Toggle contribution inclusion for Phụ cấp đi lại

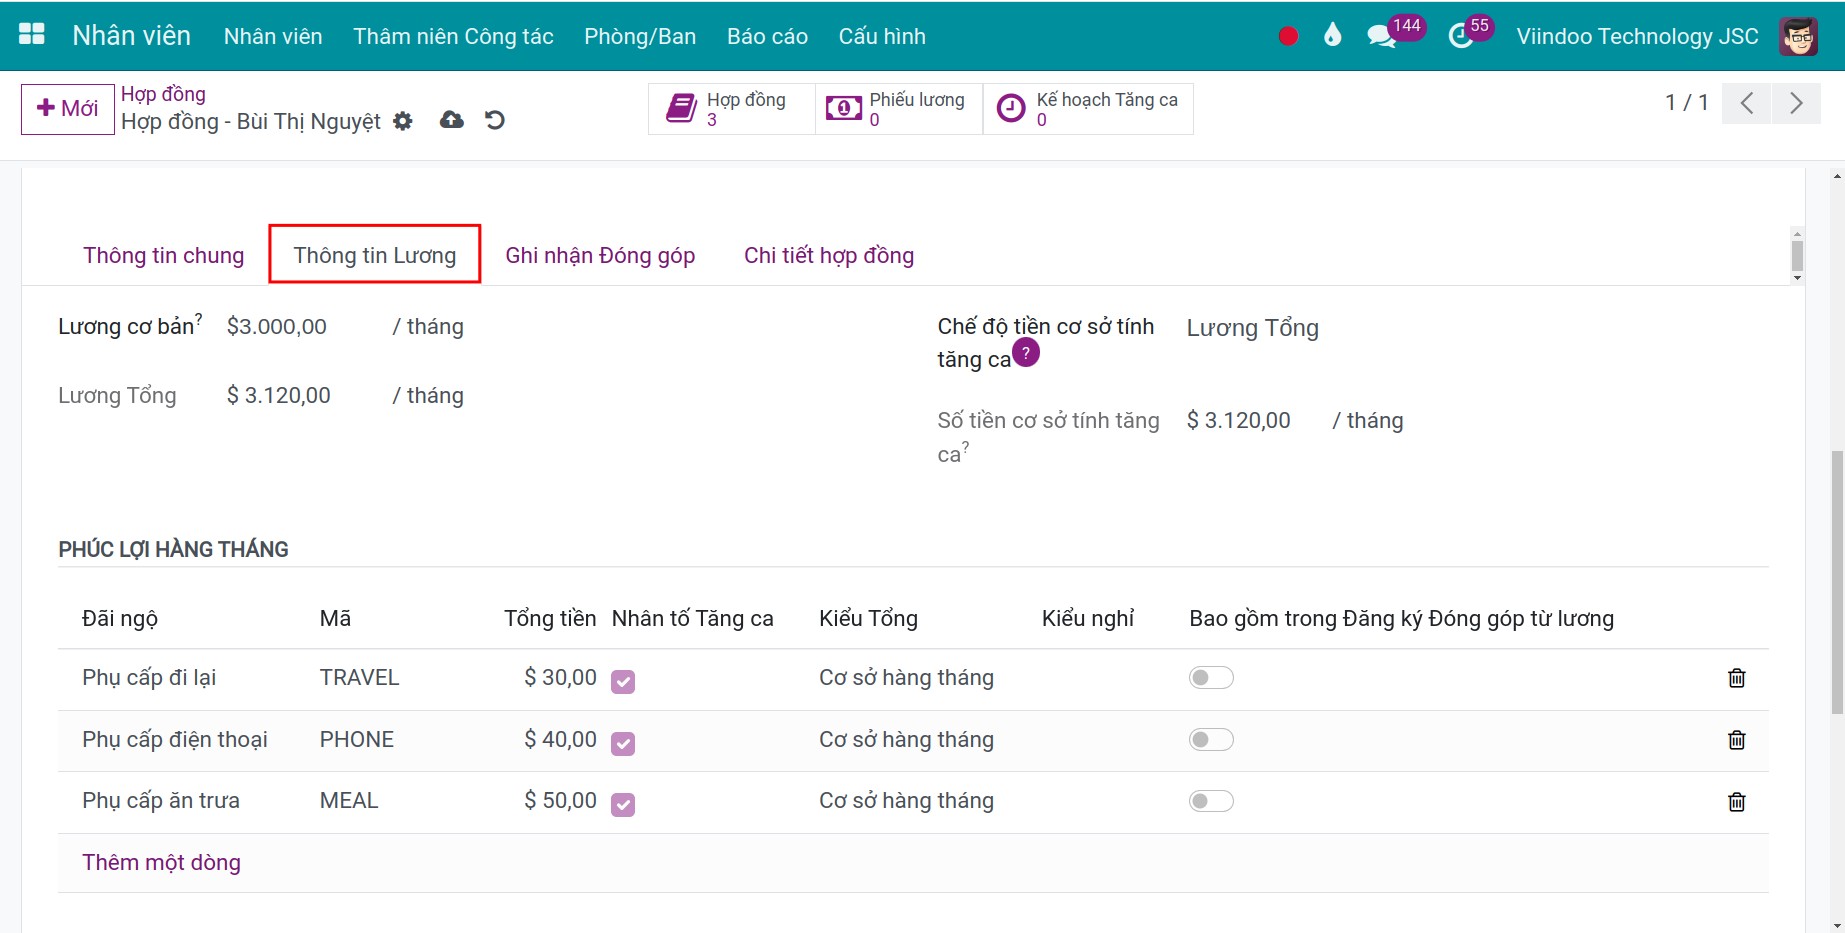click(x=1211, y=678)
